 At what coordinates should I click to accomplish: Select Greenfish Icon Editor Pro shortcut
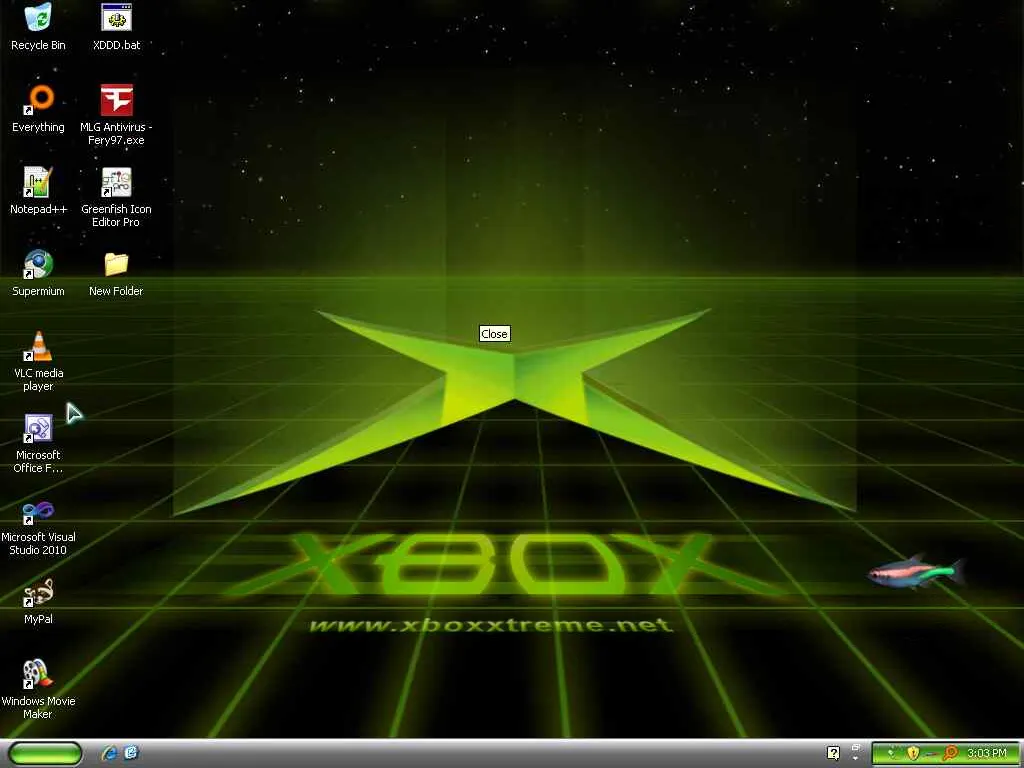coord(116,182)
